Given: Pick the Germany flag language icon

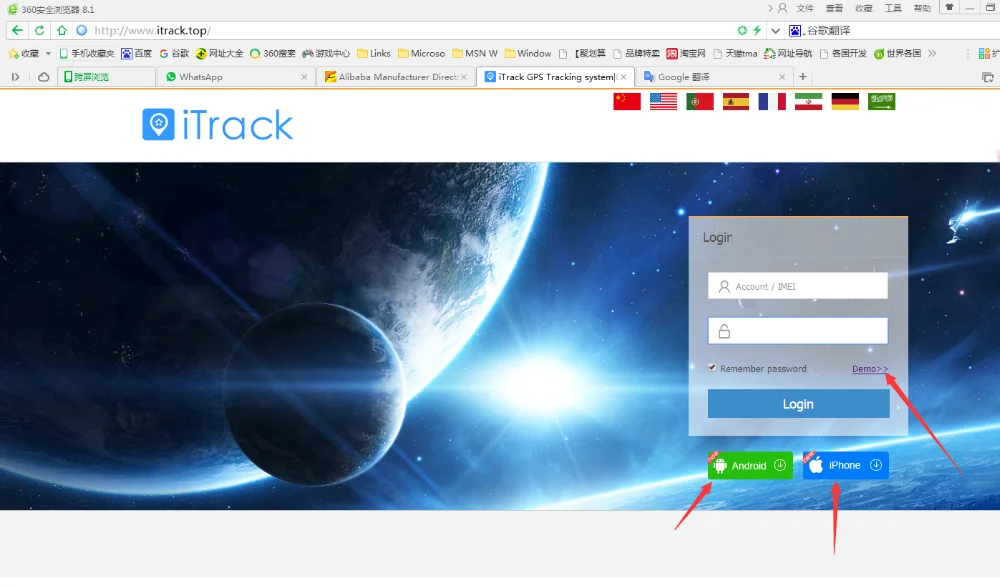Looking at the screenshot, I should (x=845, y=101).
